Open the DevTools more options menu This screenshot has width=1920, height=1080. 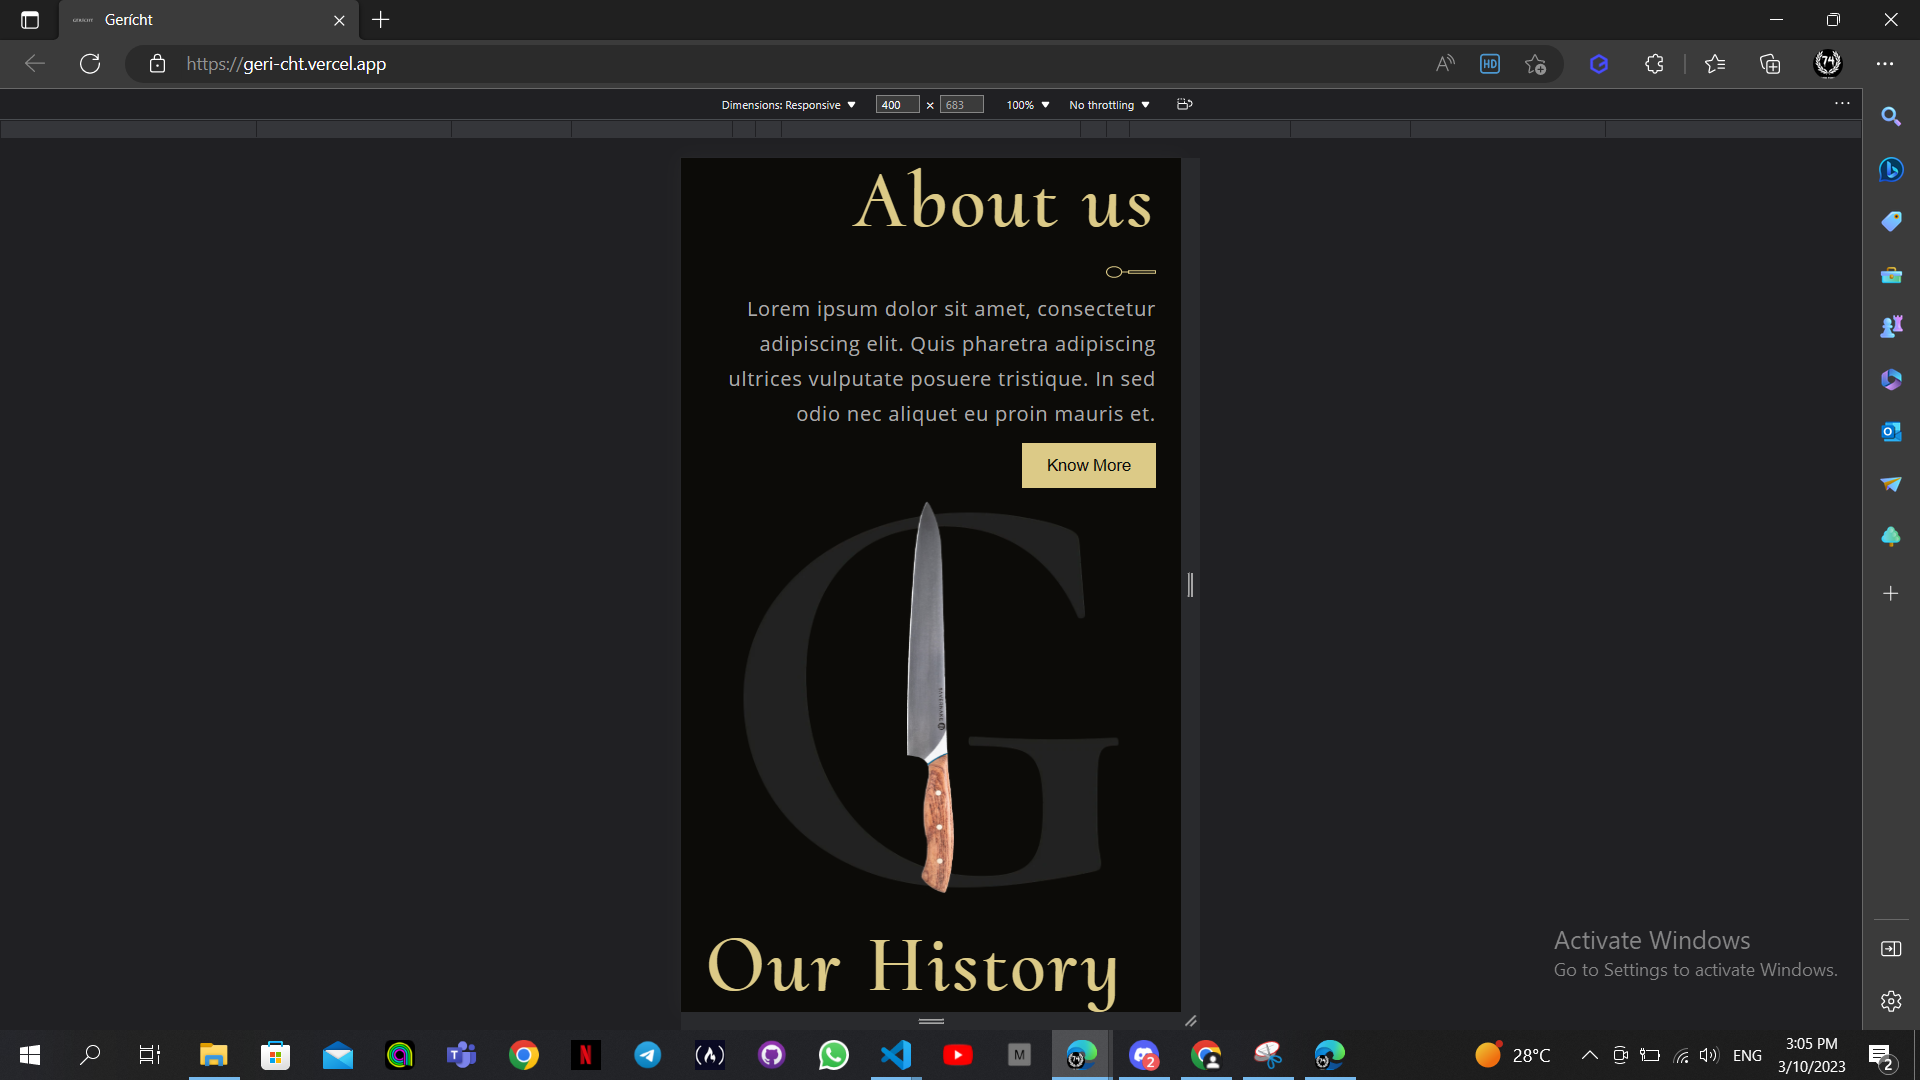[1843, 102]
